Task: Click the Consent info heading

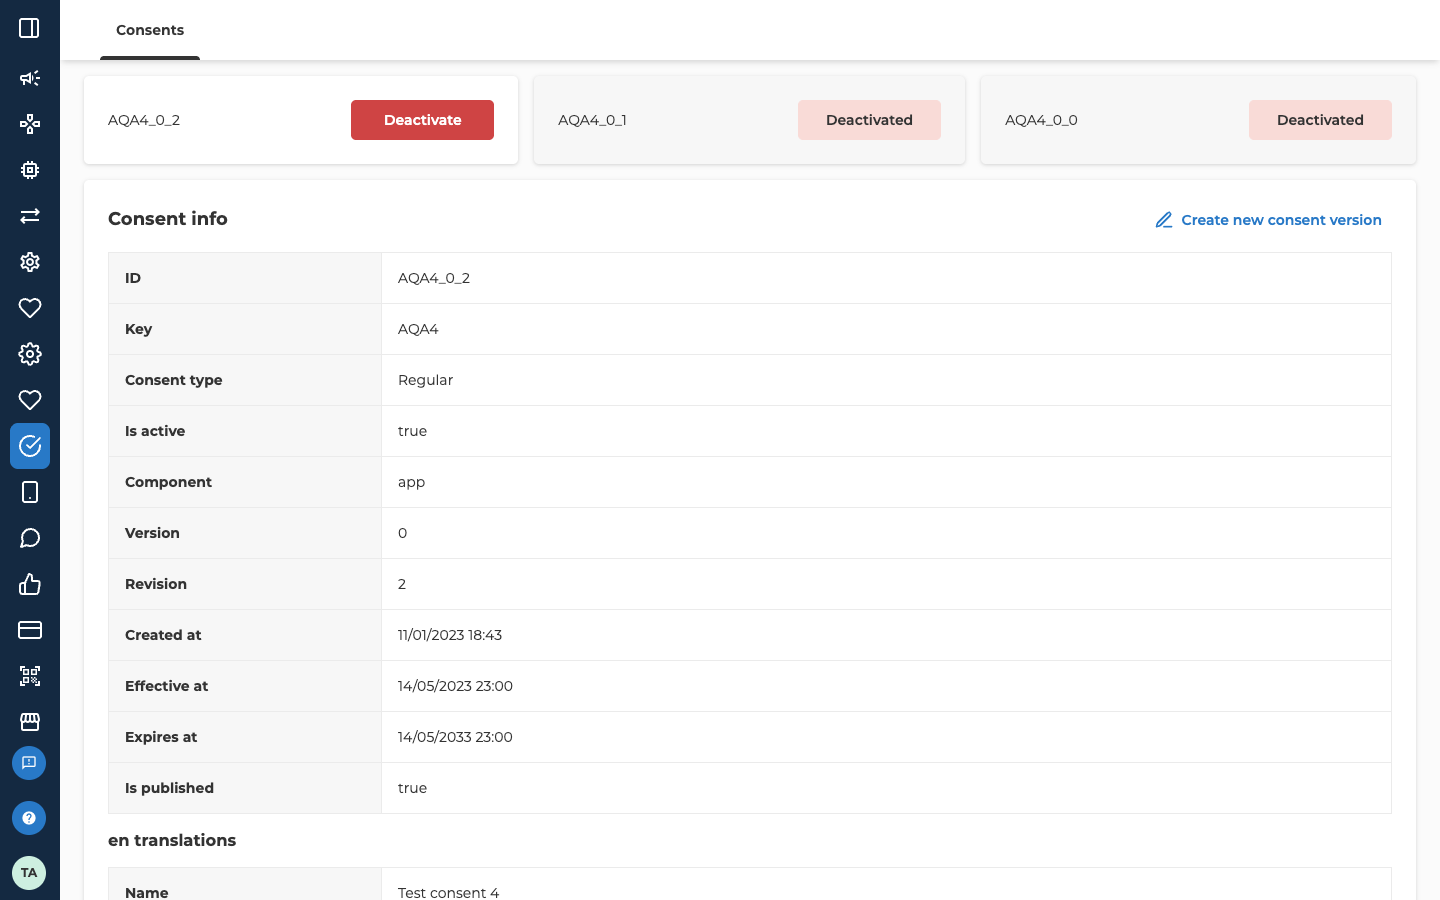Action: 168,219
